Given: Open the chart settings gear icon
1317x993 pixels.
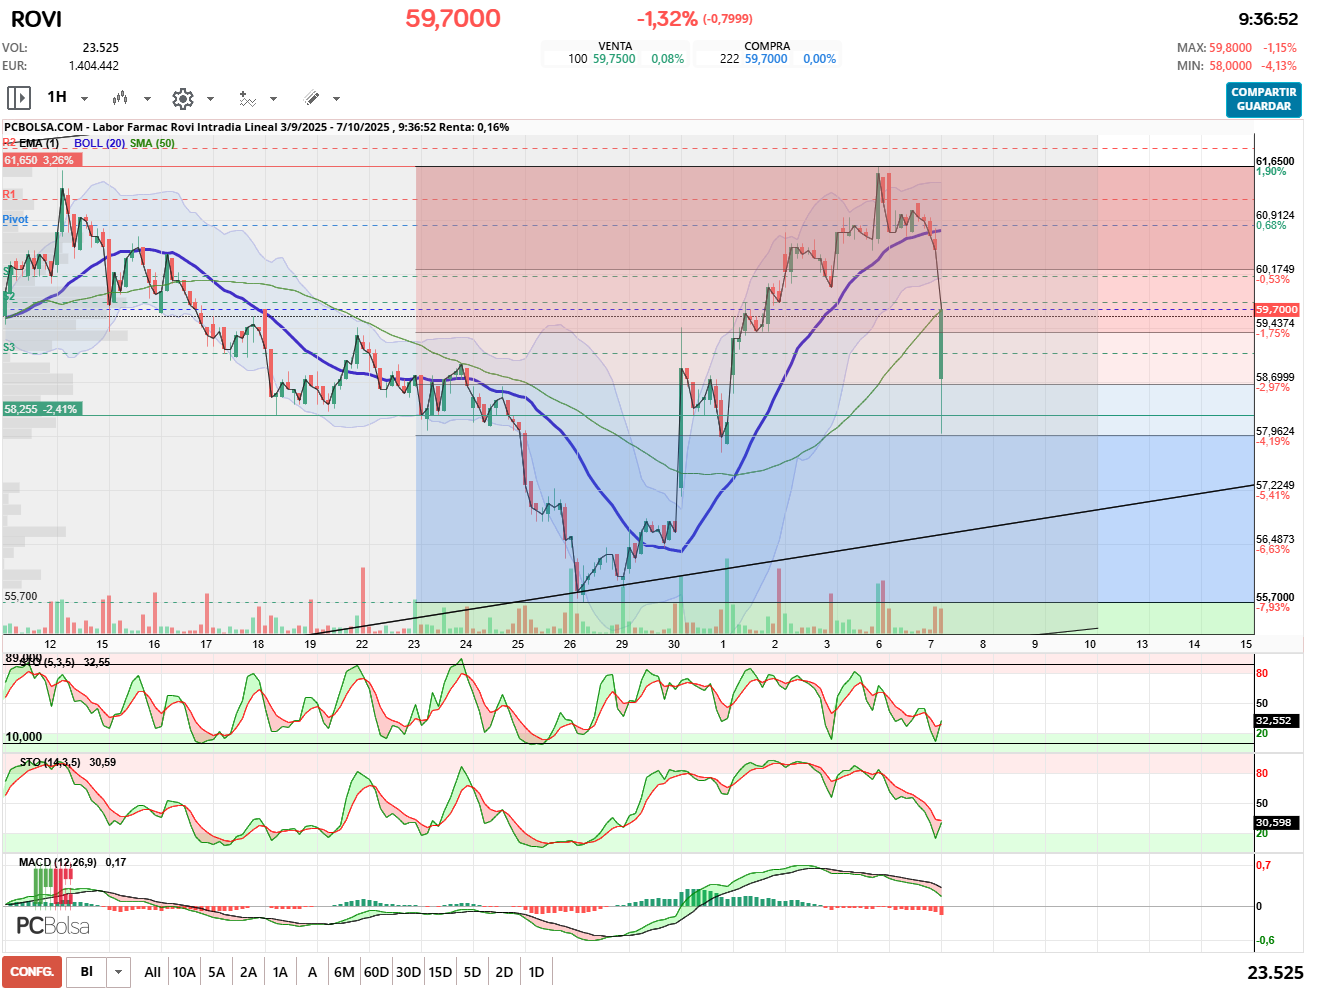Looking at the screenshot, I should click(x=182, y=98).
